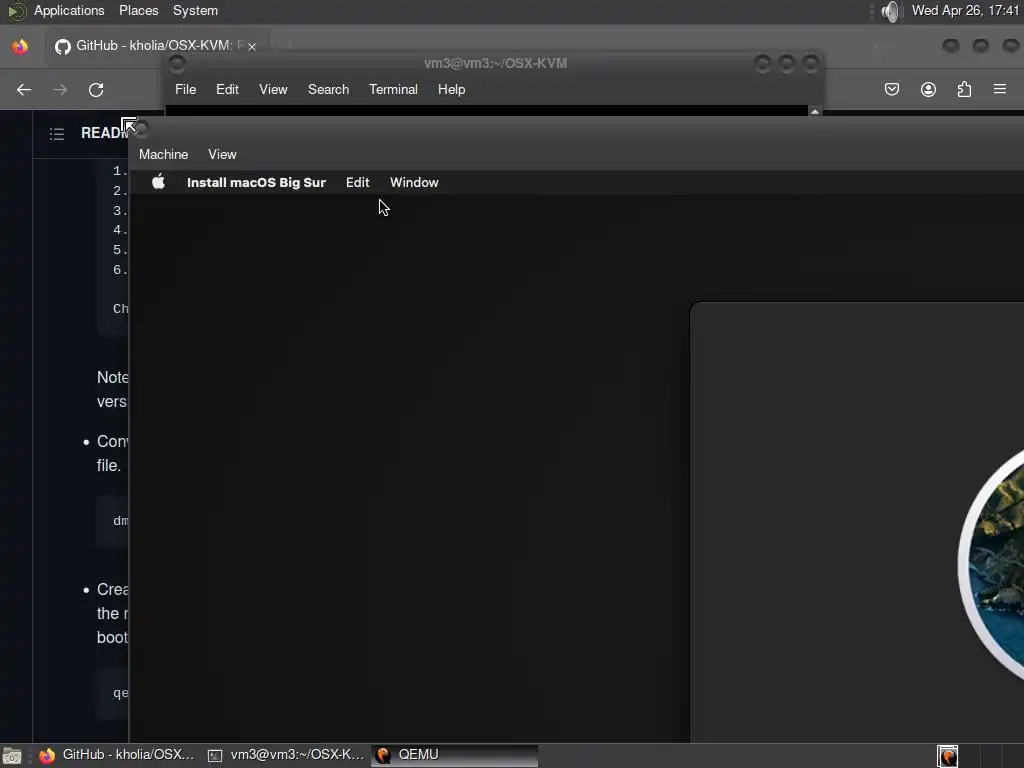
Task: Open Firefox Pocket save icon
Action: point(891,89)
